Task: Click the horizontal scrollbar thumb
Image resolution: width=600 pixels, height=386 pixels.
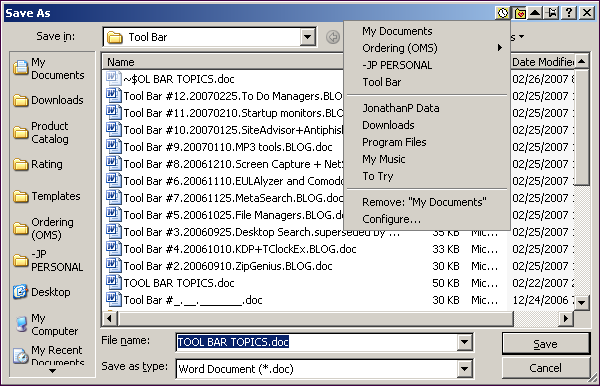Action: (x=315, y=318)
